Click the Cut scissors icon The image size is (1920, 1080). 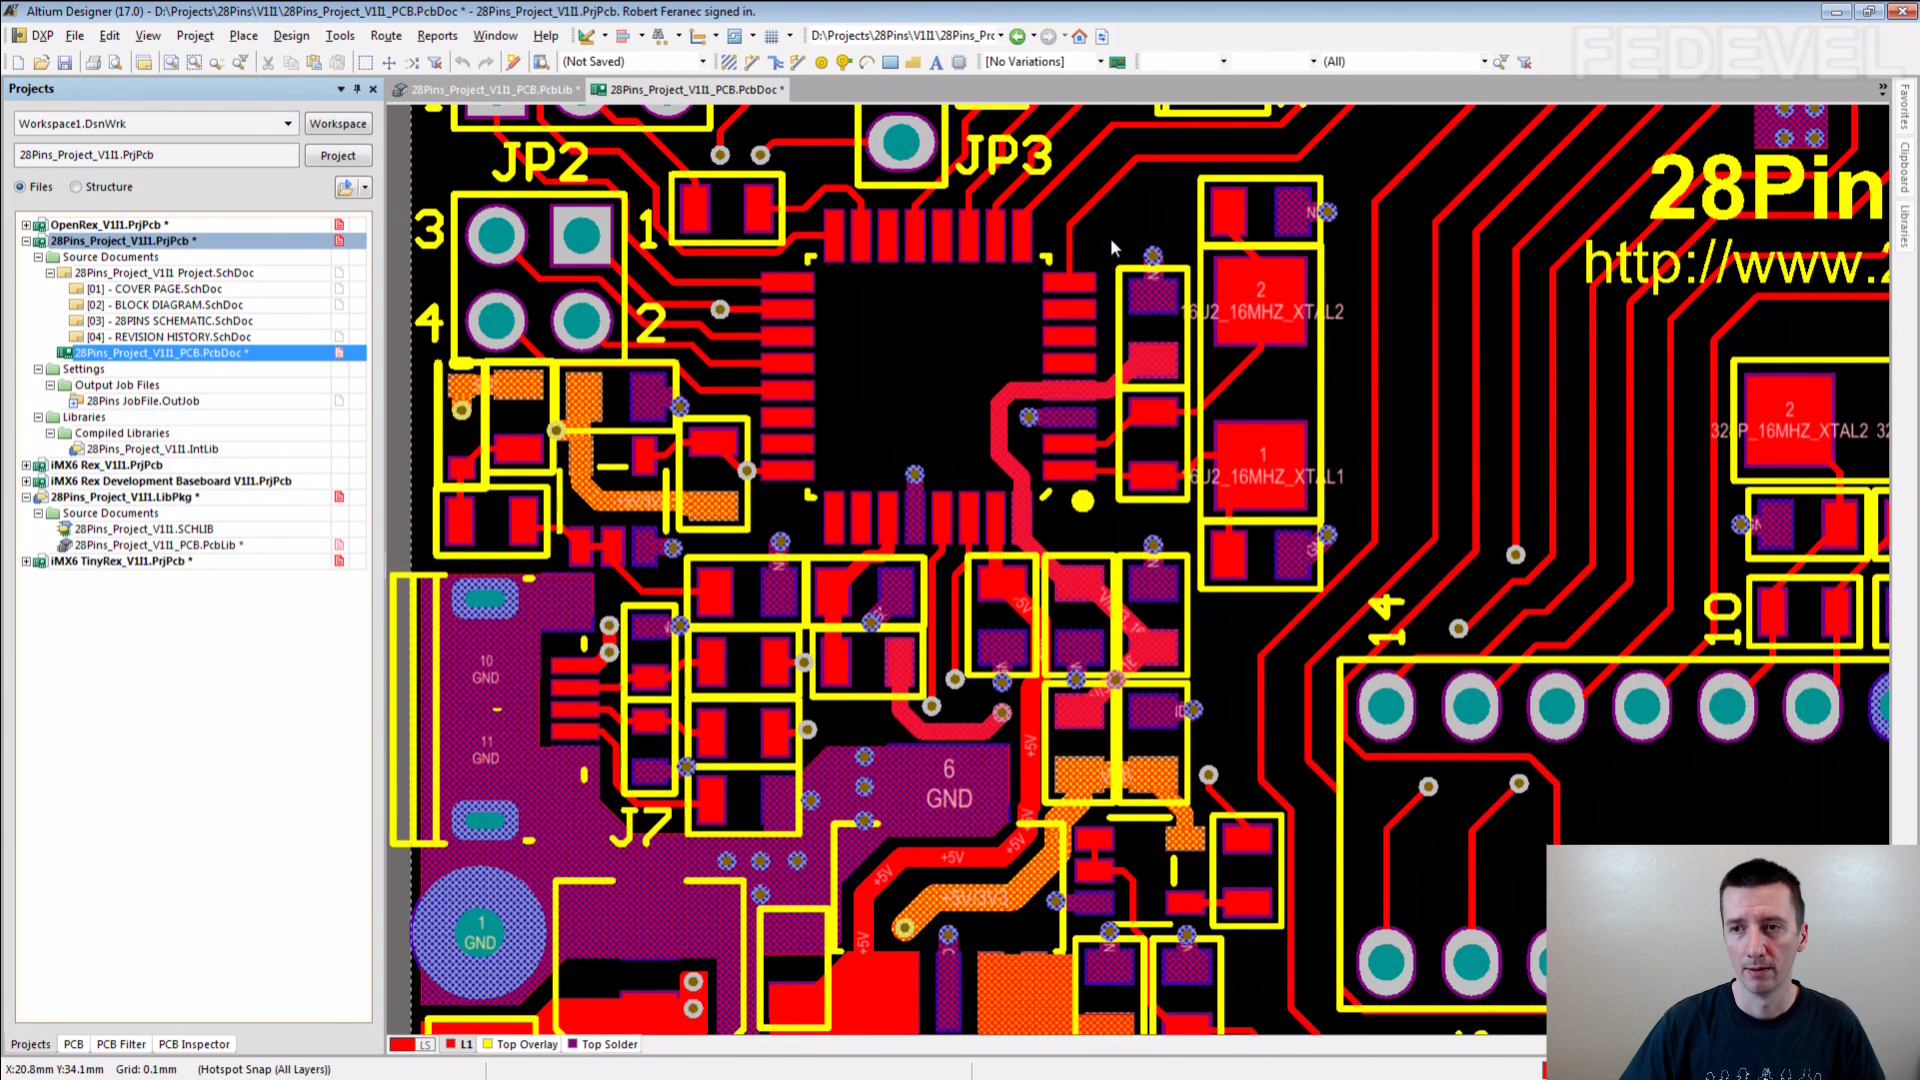268,62
